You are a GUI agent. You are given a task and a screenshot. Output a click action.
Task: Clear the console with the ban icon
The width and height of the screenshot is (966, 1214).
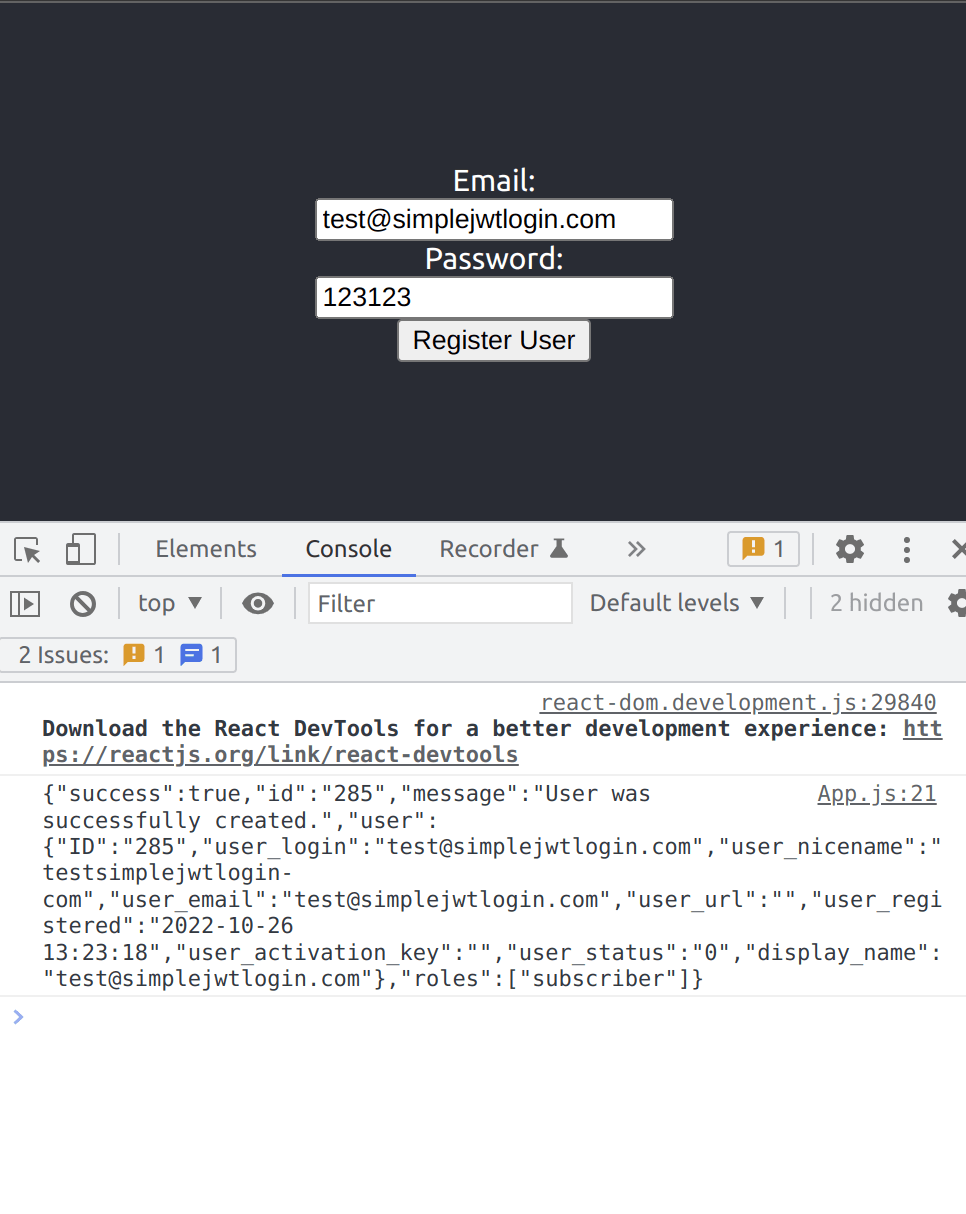tap(83, 603)
